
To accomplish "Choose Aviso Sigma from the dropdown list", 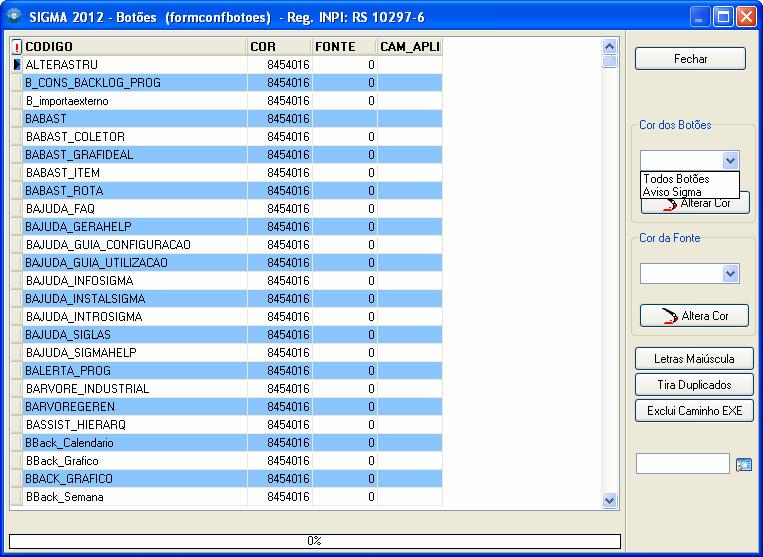I will [672, 192].
